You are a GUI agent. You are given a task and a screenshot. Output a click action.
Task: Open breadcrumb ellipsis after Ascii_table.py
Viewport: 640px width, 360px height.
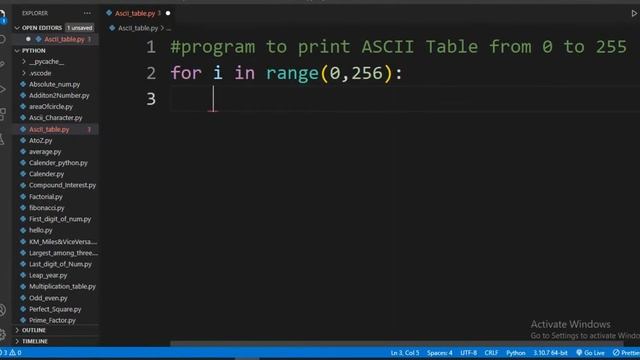[x=169, y=28]
